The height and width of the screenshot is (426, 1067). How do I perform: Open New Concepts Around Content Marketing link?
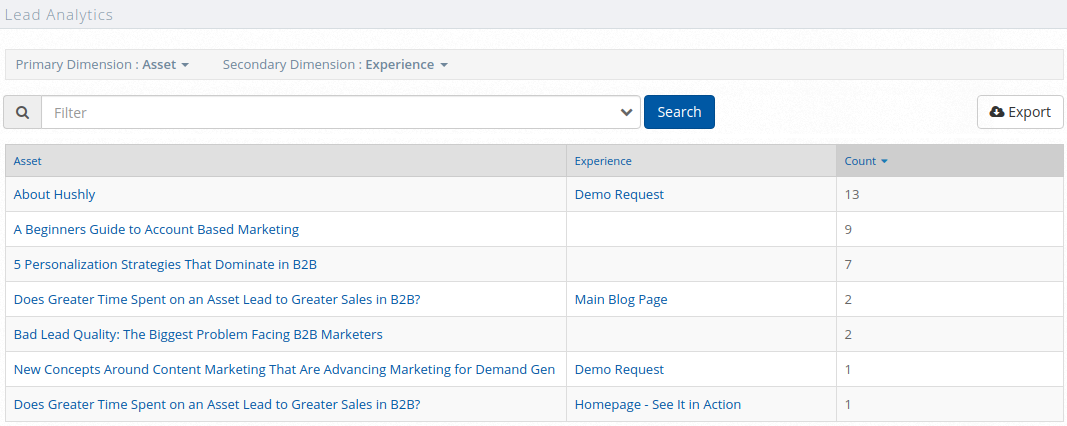tap(284, 370)
